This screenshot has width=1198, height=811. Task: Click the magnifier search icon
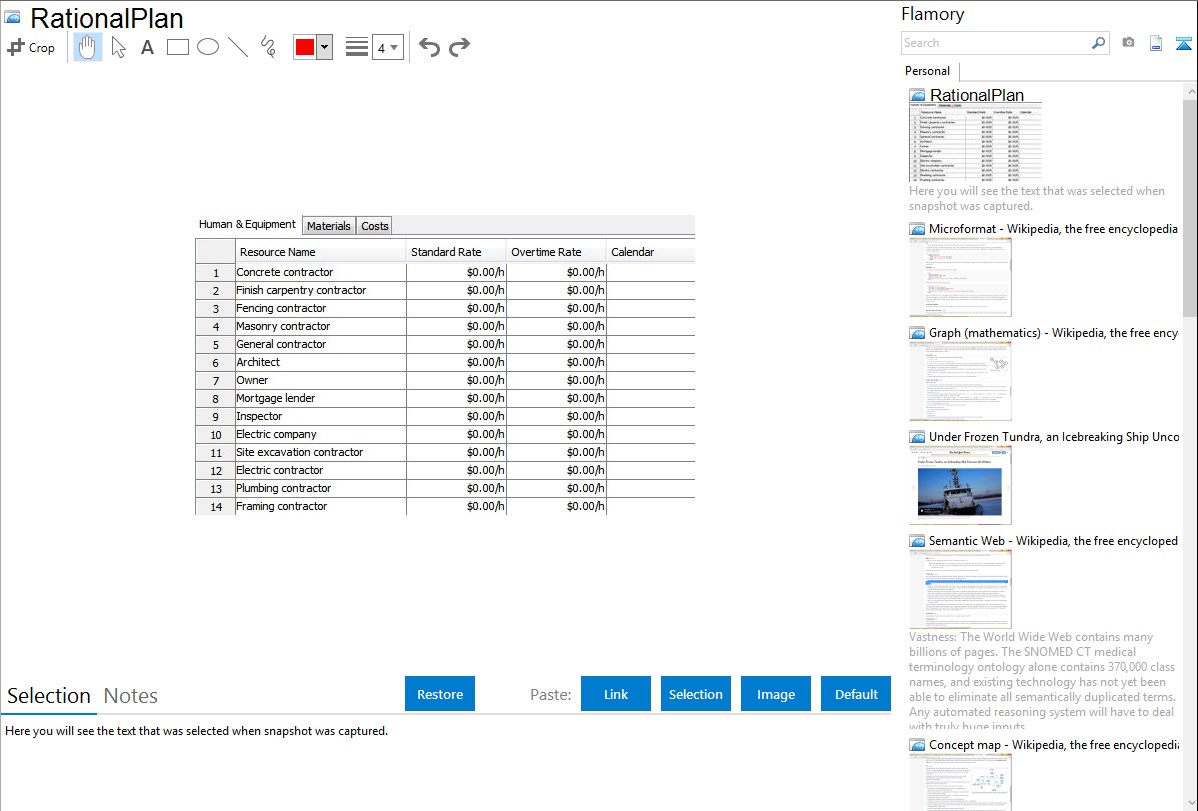(x=1098, y=43)
